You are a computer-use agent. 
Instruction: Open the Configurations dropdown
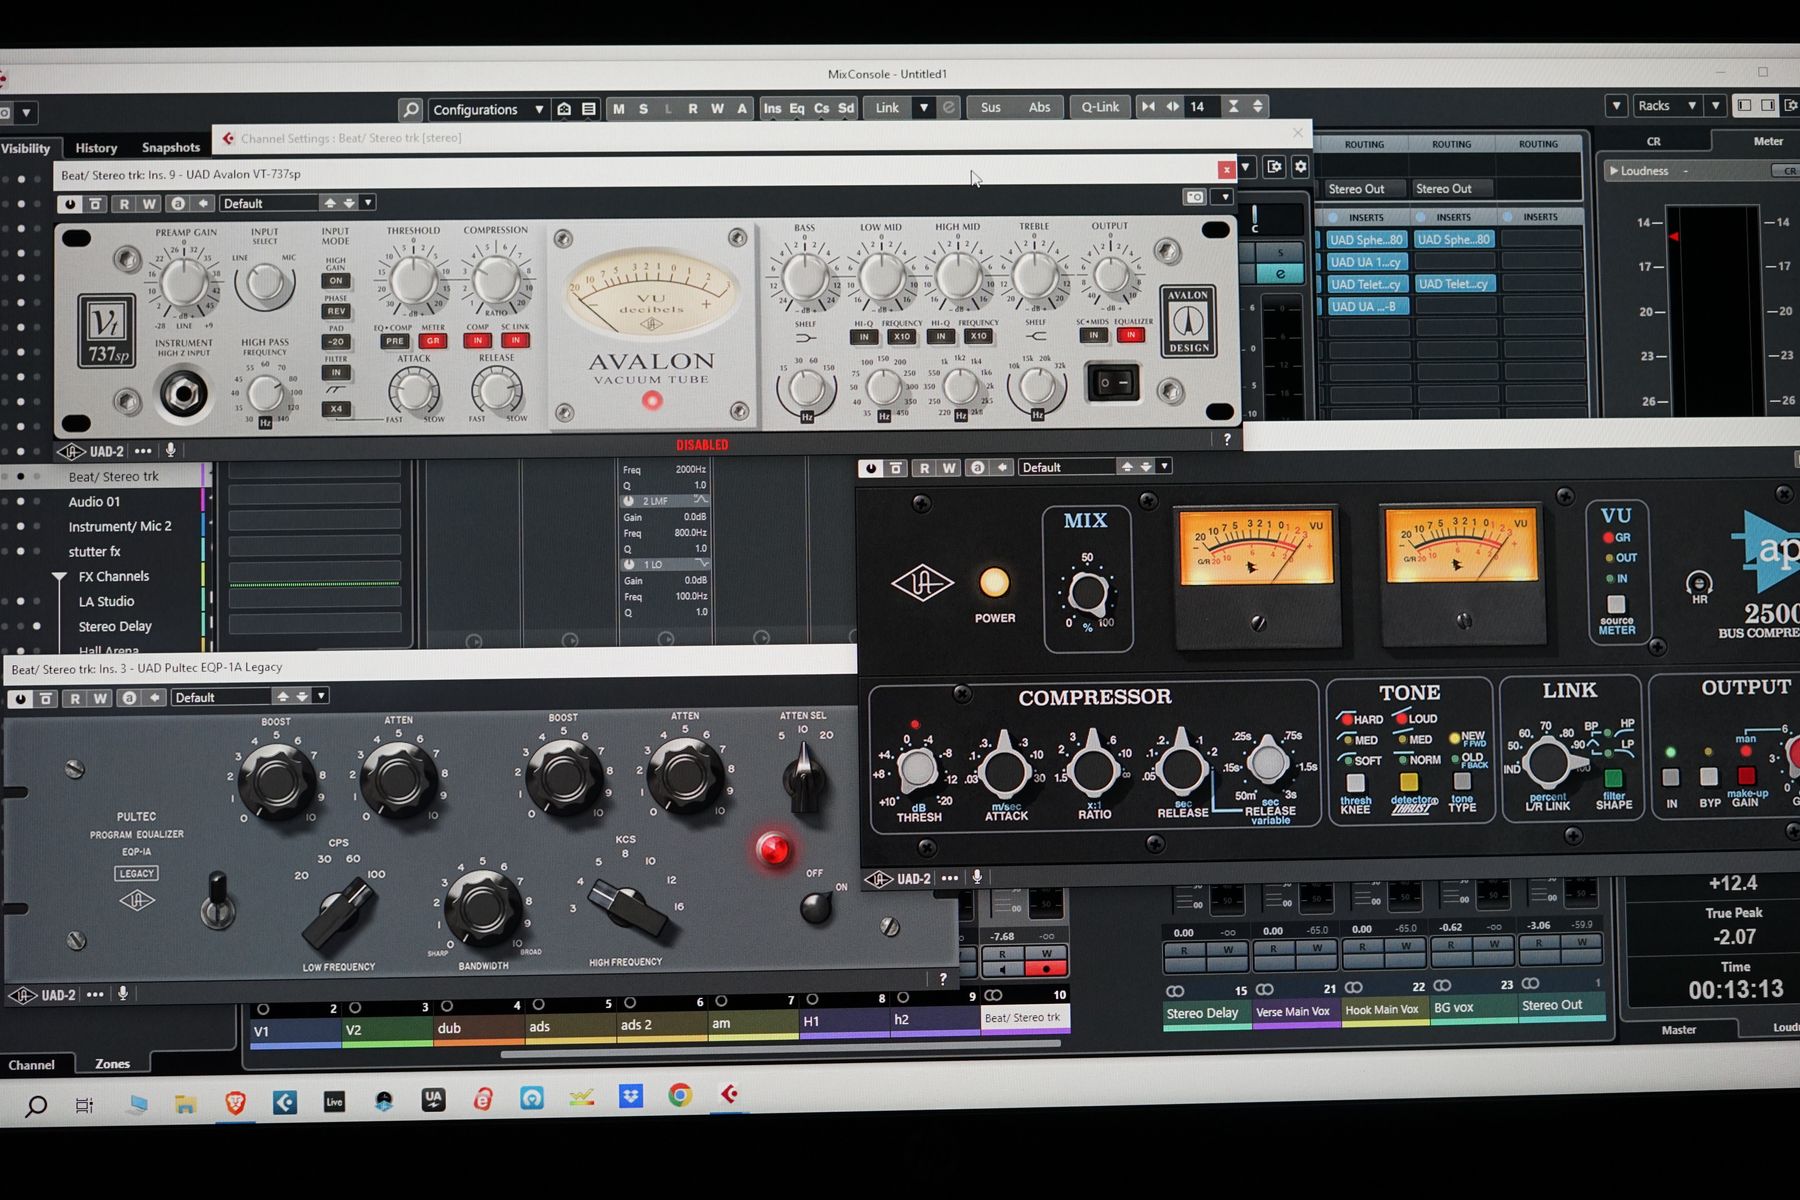coord(488,109)
